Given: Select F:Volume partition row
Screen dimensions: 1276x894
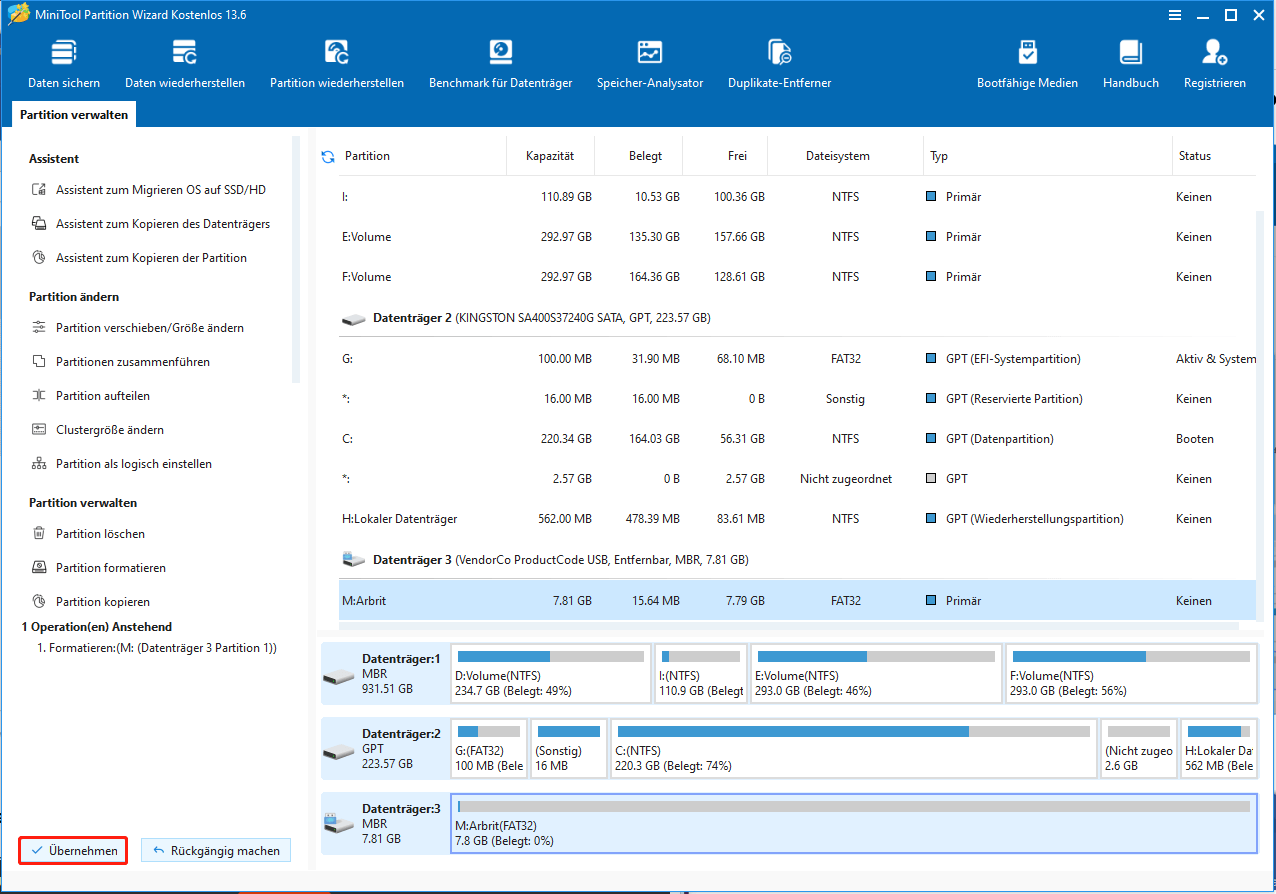Looking at the screenshot, I should (x=797, y=277).
